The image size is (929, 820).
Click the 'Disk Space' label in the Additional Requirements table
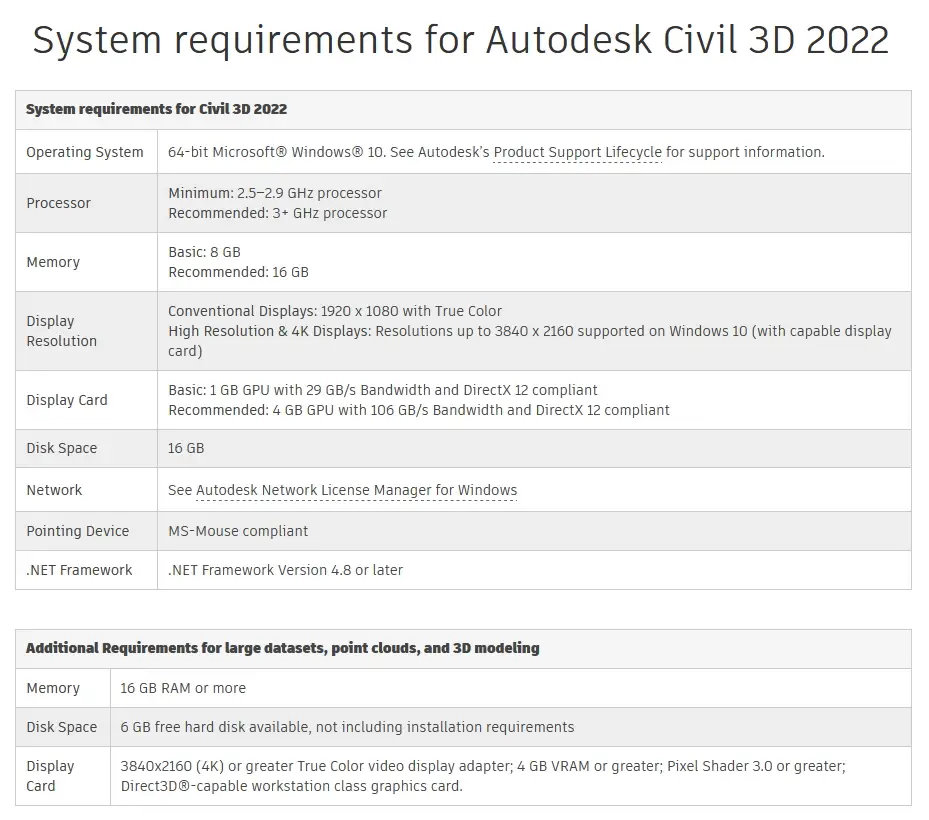click(62, 727)
